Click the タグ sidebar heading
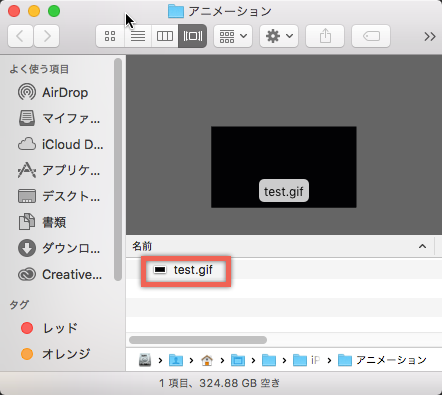This screenshot has height=395, width=442. [19, 304]
